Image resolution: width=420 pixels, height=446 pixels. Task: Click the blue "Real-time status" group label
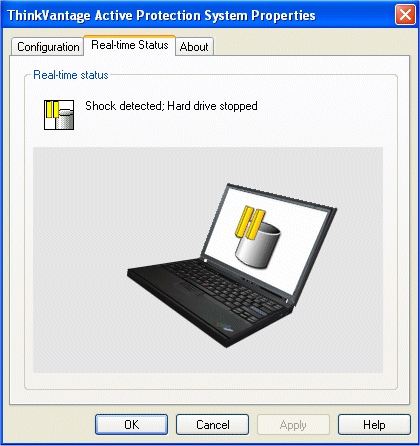click(x=71, y=75)
